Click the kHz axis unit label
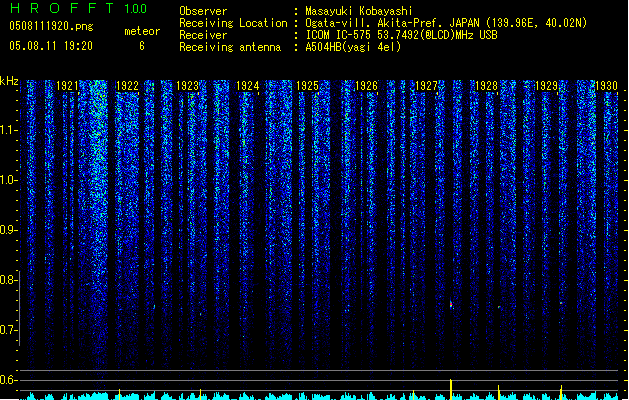Screen dimensions: 629x400 (x=9, y=81)
